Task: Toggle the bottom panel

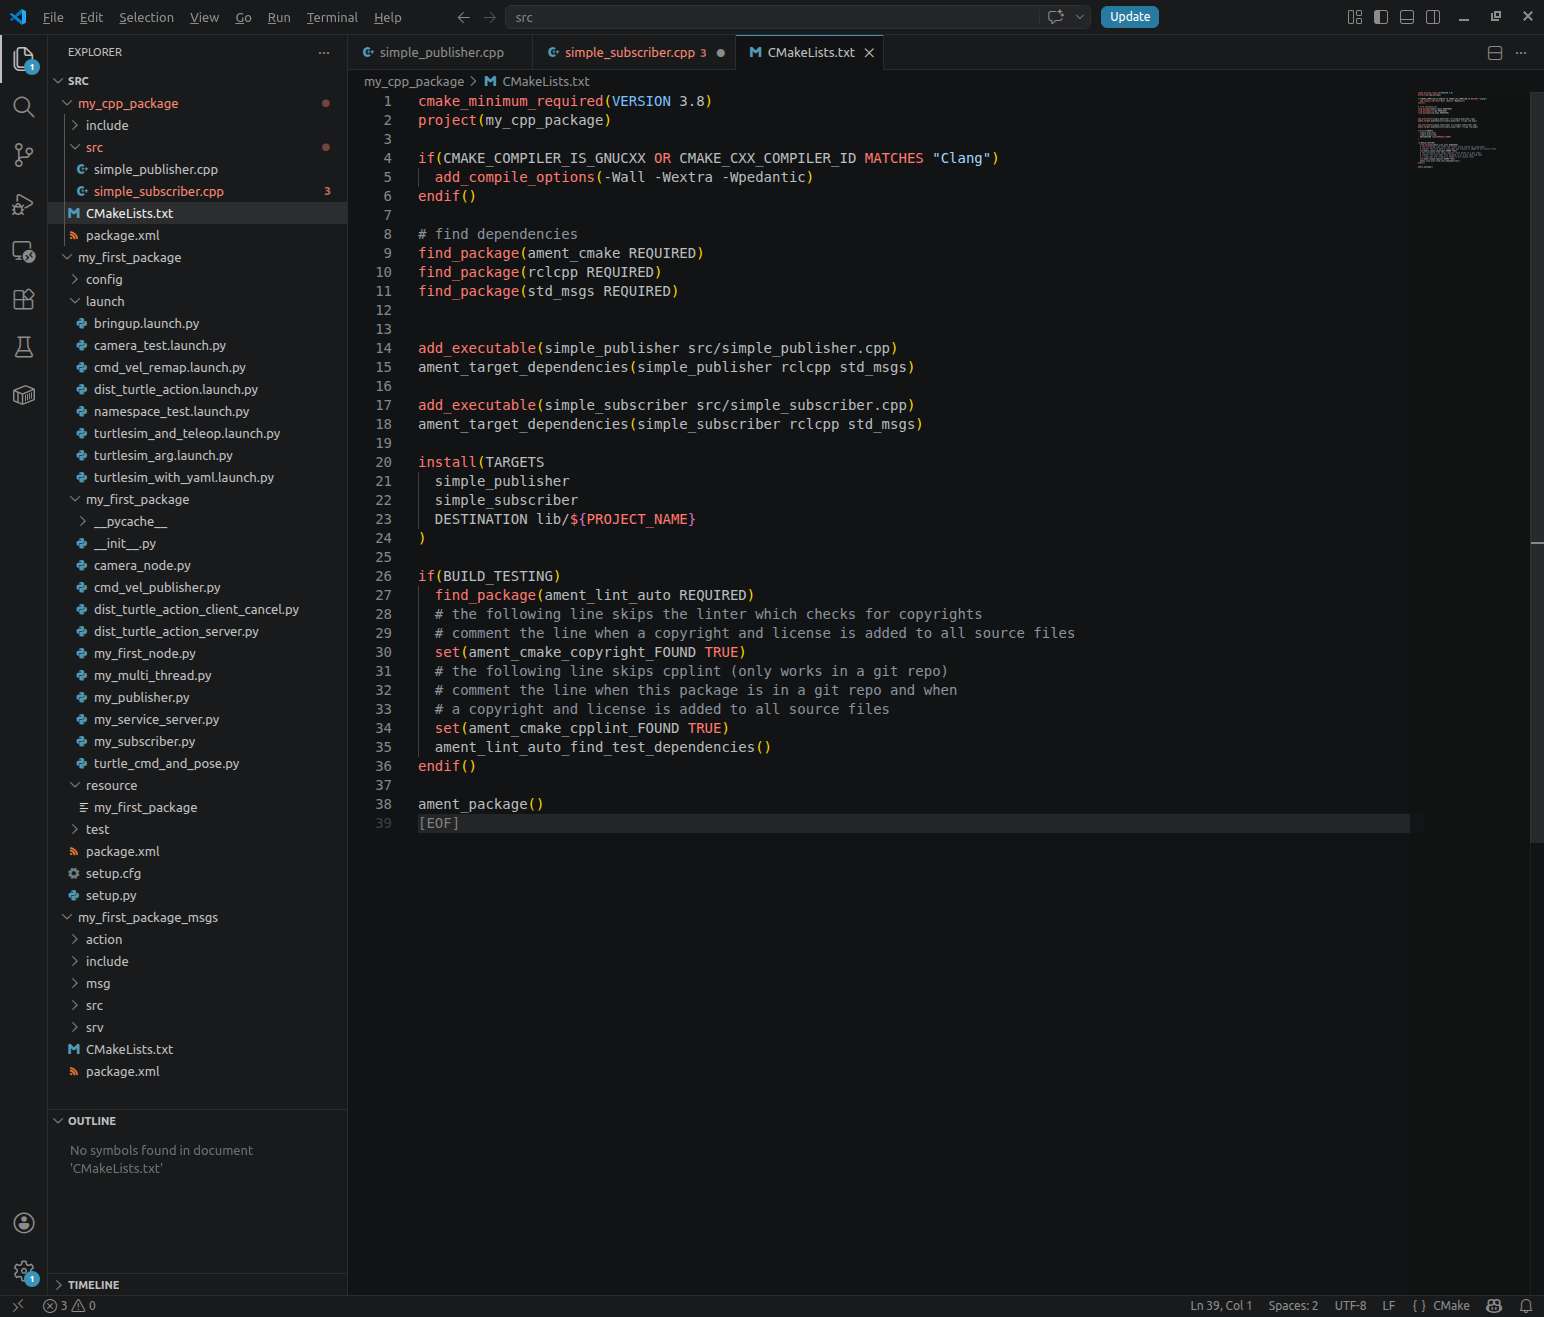Action: tap(1407, 17)
